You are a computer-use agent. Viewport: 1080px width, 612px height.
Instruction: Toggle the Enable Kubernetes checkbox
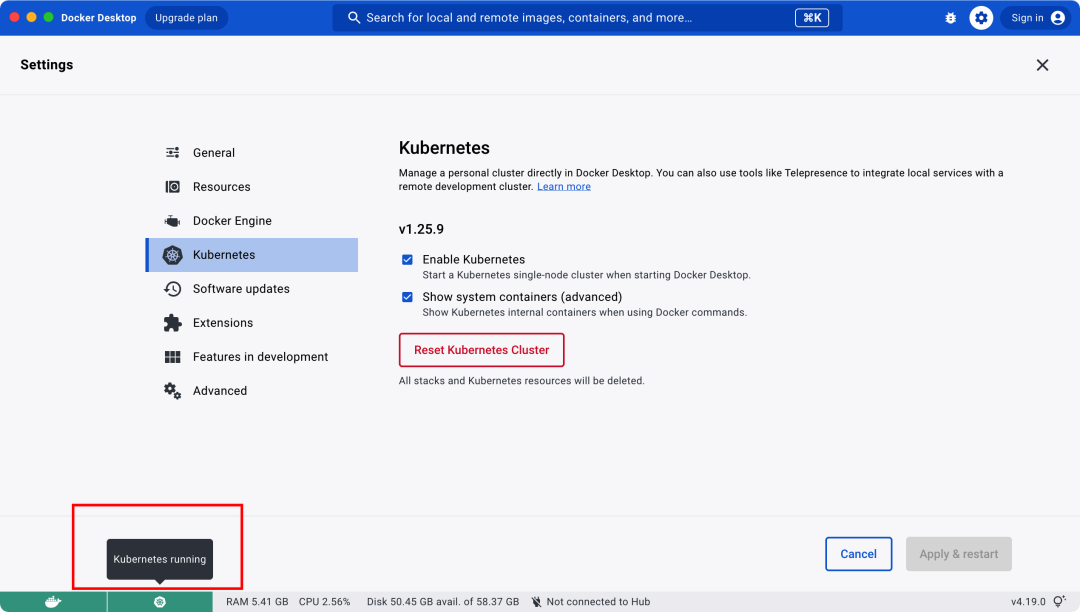click(408, 260)
